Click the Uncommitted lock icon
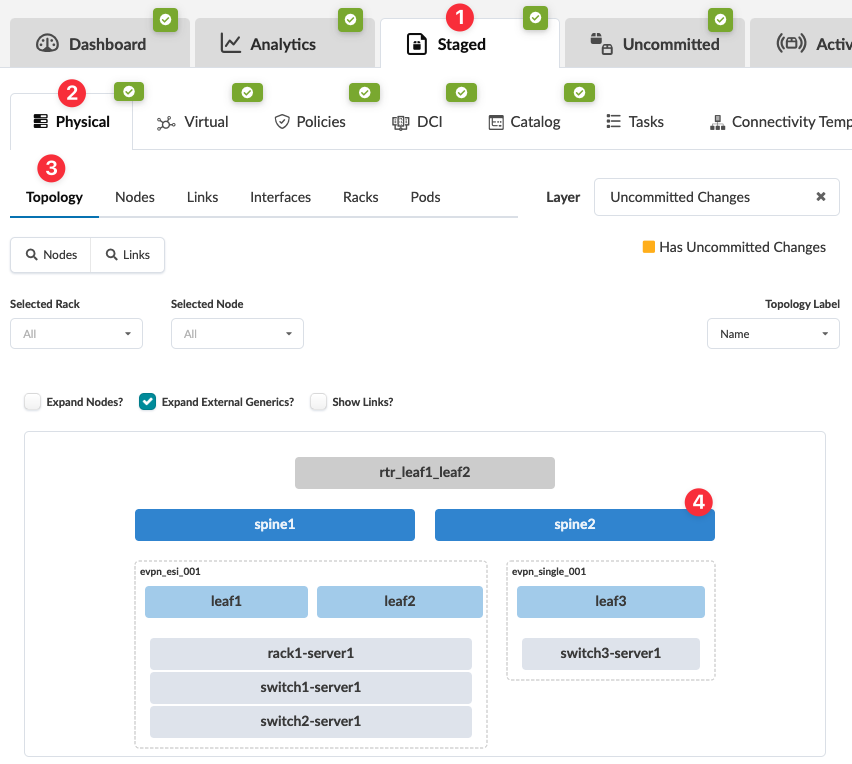 coord(602,43)
